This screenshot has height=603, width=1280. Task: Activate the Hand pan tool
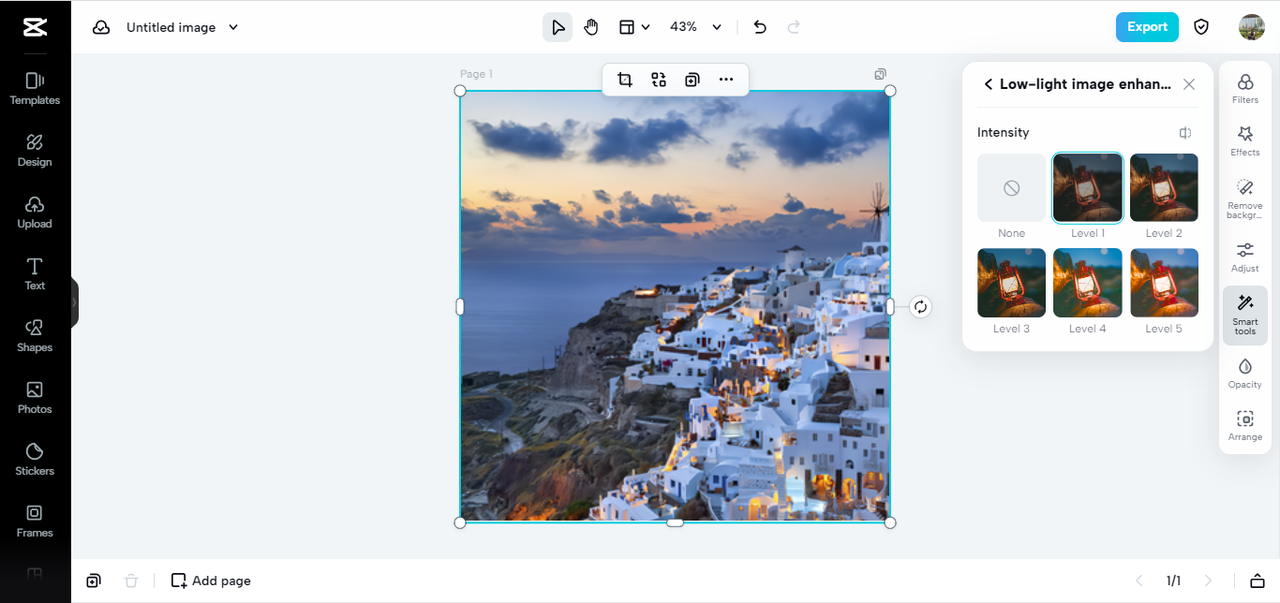pos(591,27)
